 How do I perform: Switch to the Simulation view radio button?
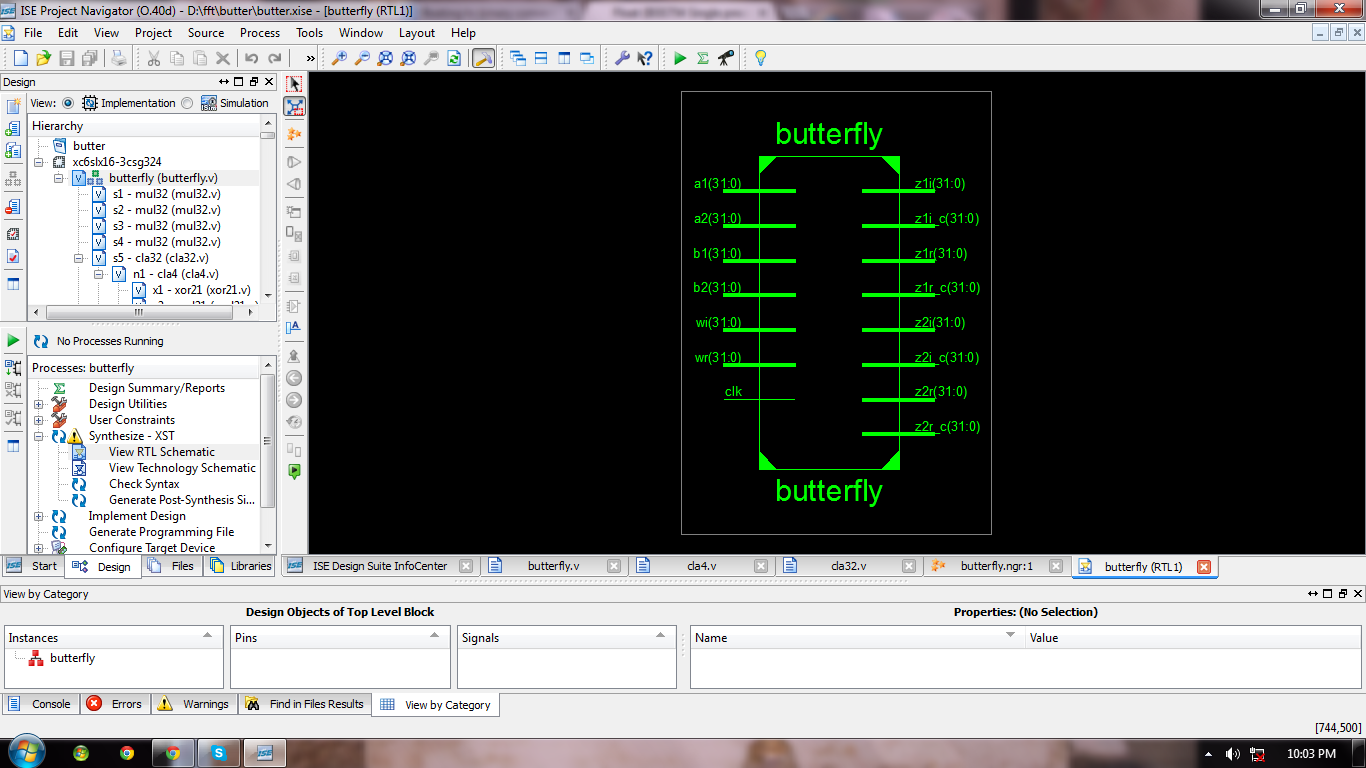pyautogui.click(x=188, y=103)
